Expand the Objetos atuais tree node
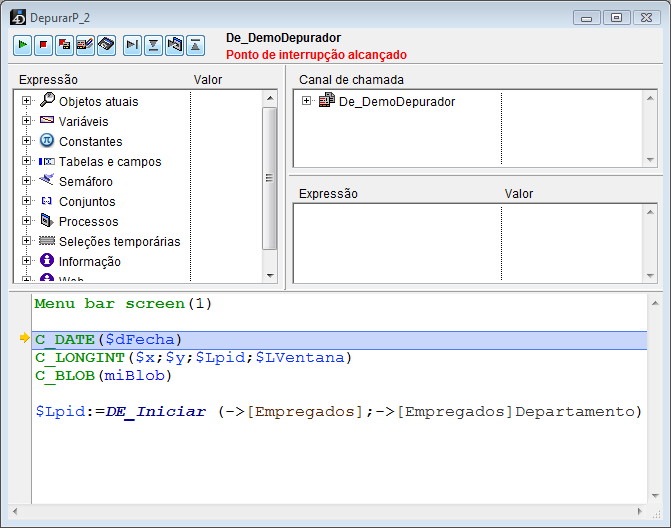The image size is (671, 528). 26,101
